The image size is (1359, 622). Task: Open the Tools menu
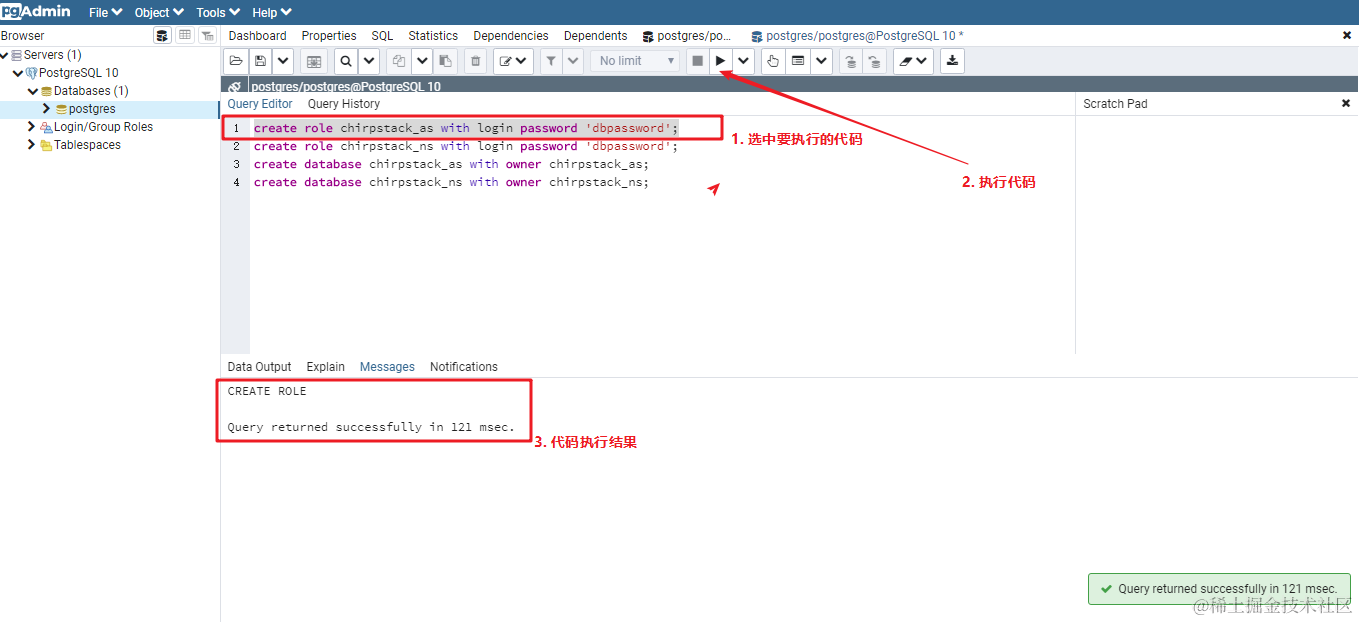coord(218,12)
